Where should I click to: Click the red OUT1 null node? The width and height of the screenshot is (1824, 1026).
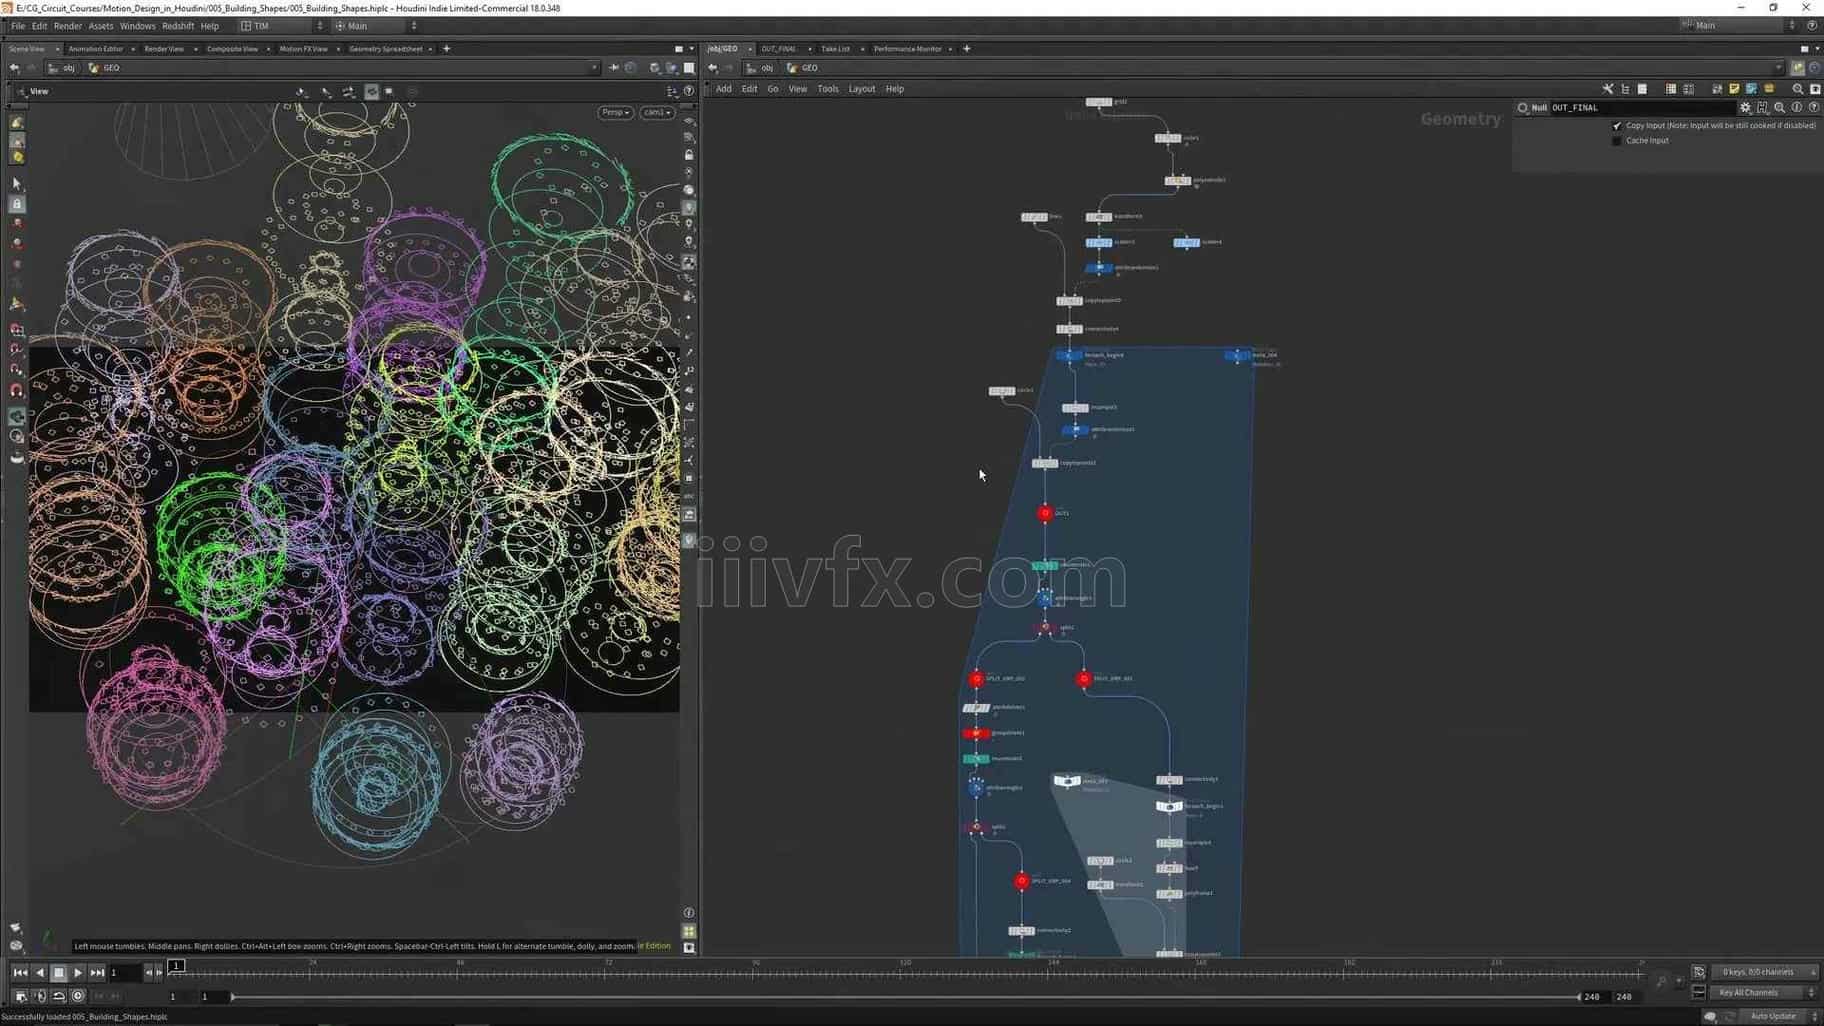click(x=1045, y=513)
